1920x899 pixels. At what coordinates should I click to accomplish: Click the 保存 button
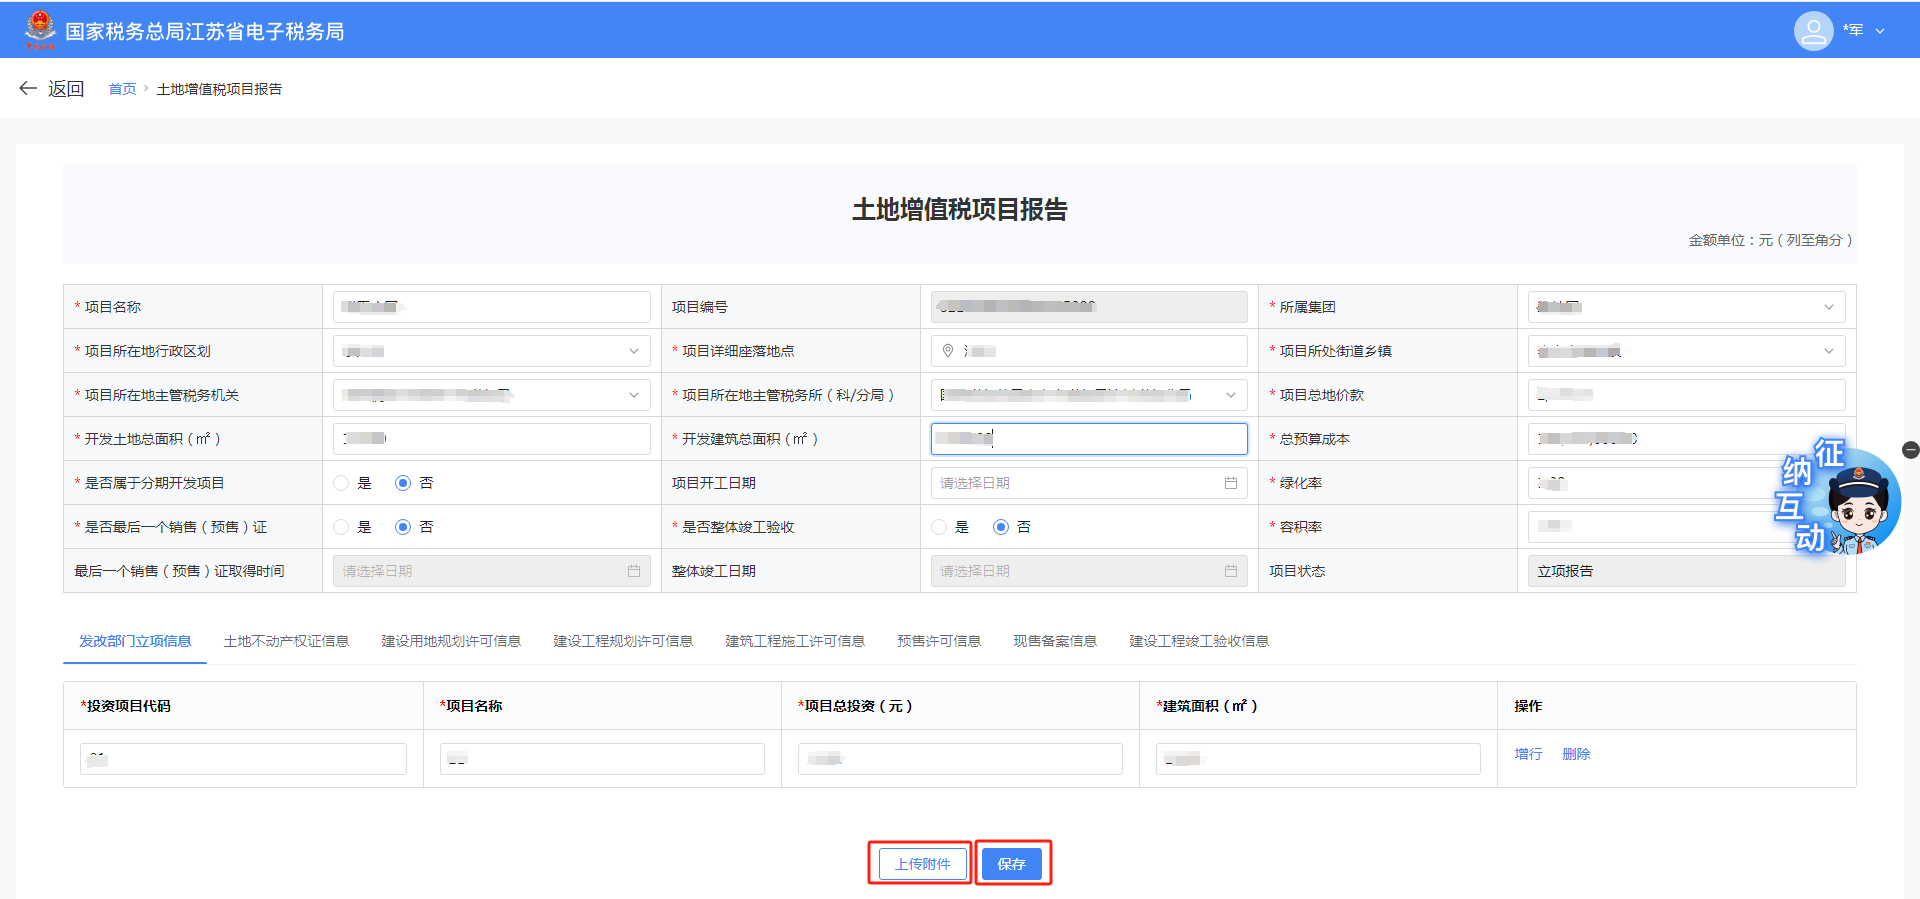click(x=1011, y=864)
